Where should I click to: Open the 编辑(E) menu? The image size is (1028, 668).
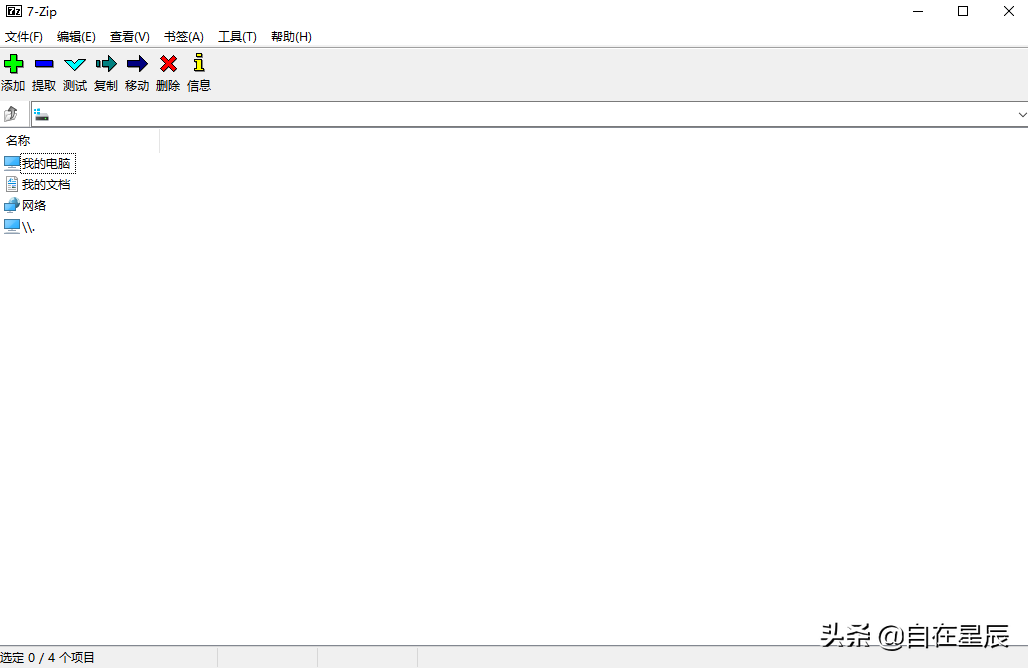click(76, 37)
